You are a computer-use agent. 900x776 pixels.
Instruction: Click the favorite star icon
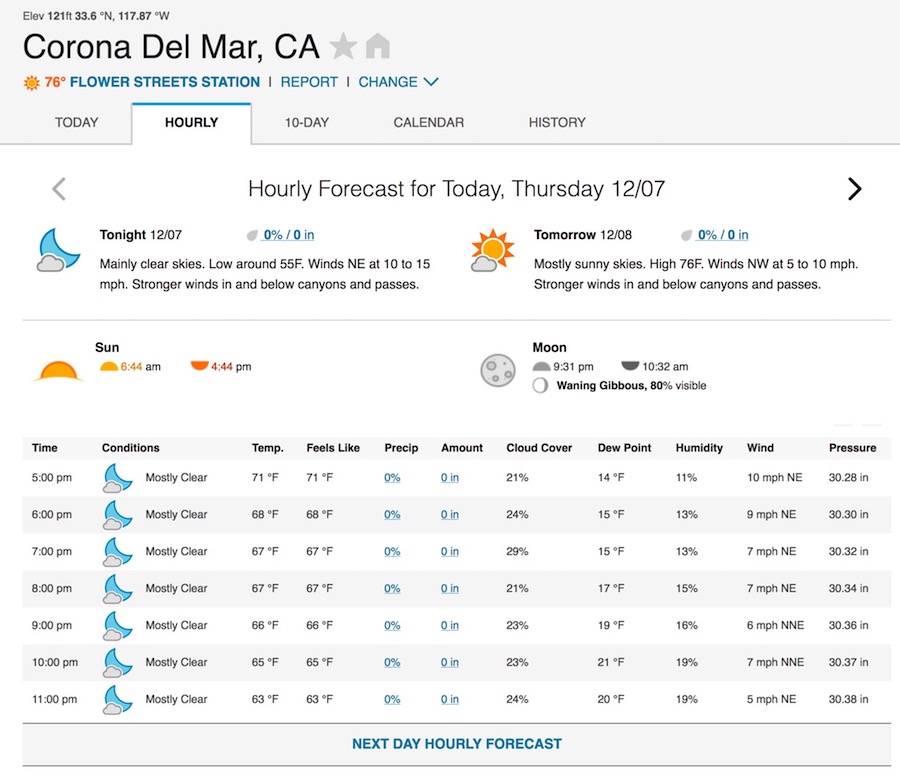point(343,46)
